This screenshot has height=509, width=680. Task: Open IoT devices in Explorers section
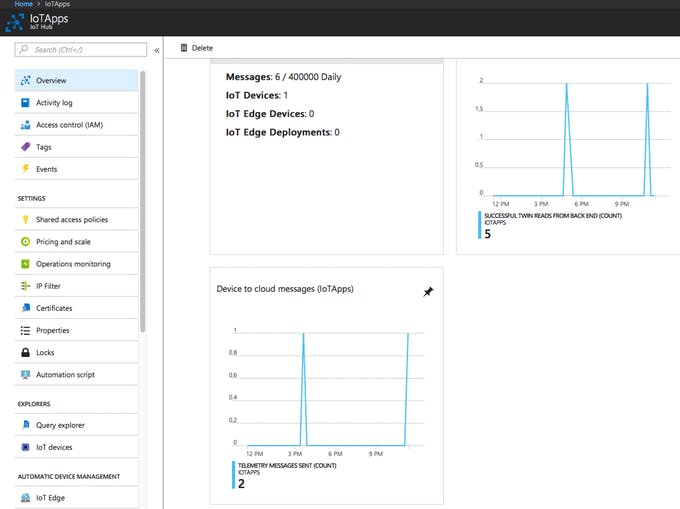[54, 447]
